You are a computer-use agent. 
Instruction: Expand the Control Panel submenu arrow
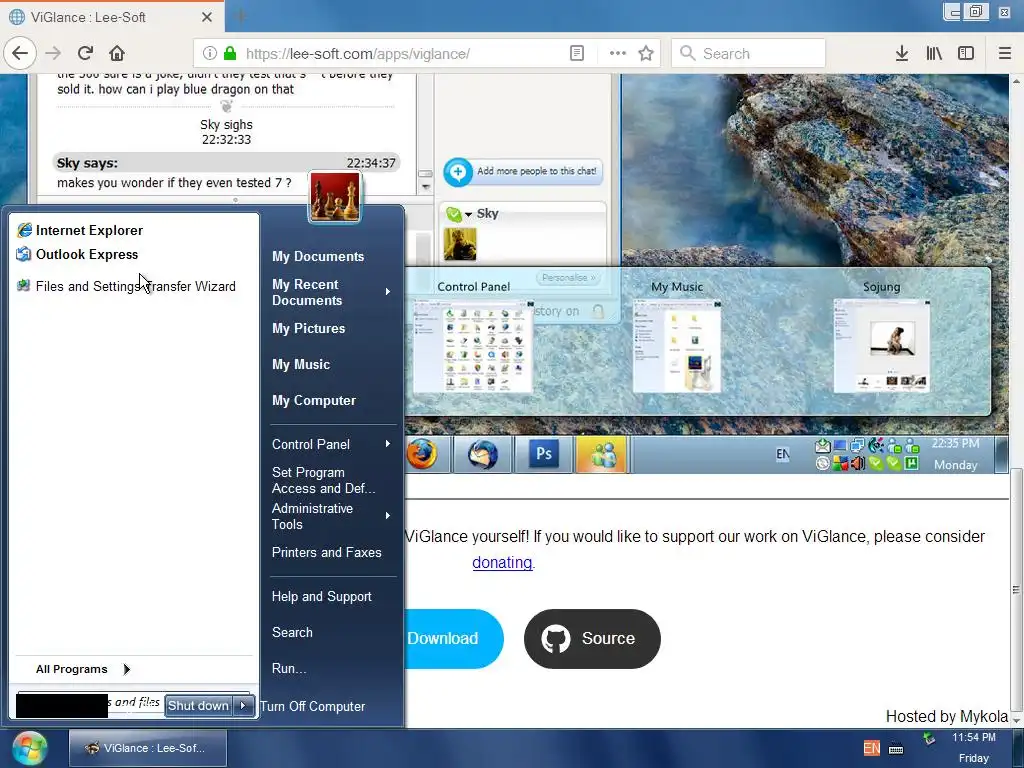pyautogui.click(x=388, y=443)
